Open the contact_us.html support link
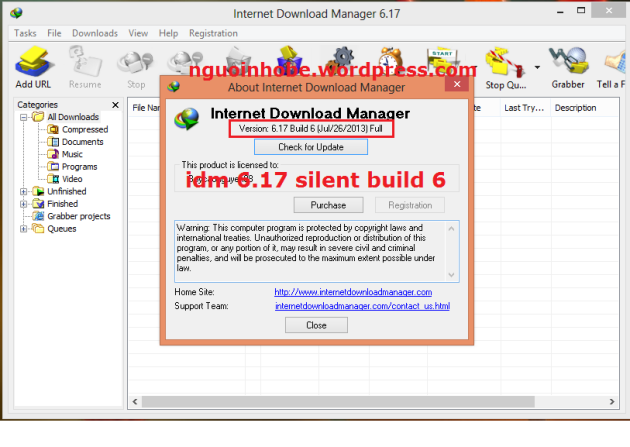The height and width of the screenshot is (447, 630). [362, 306]
